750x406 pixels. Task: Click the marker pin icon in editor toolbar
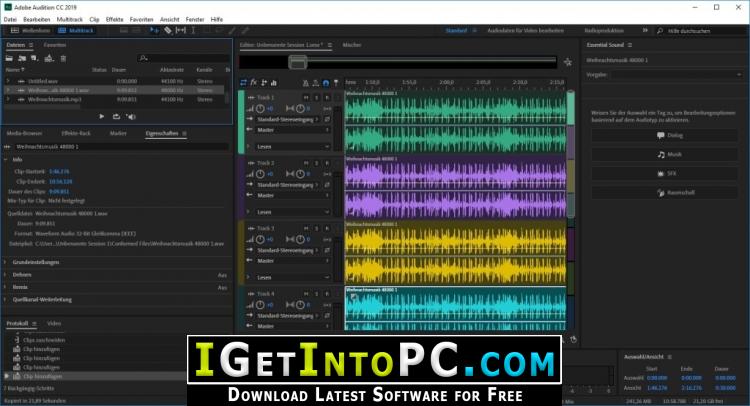[336, 83]
